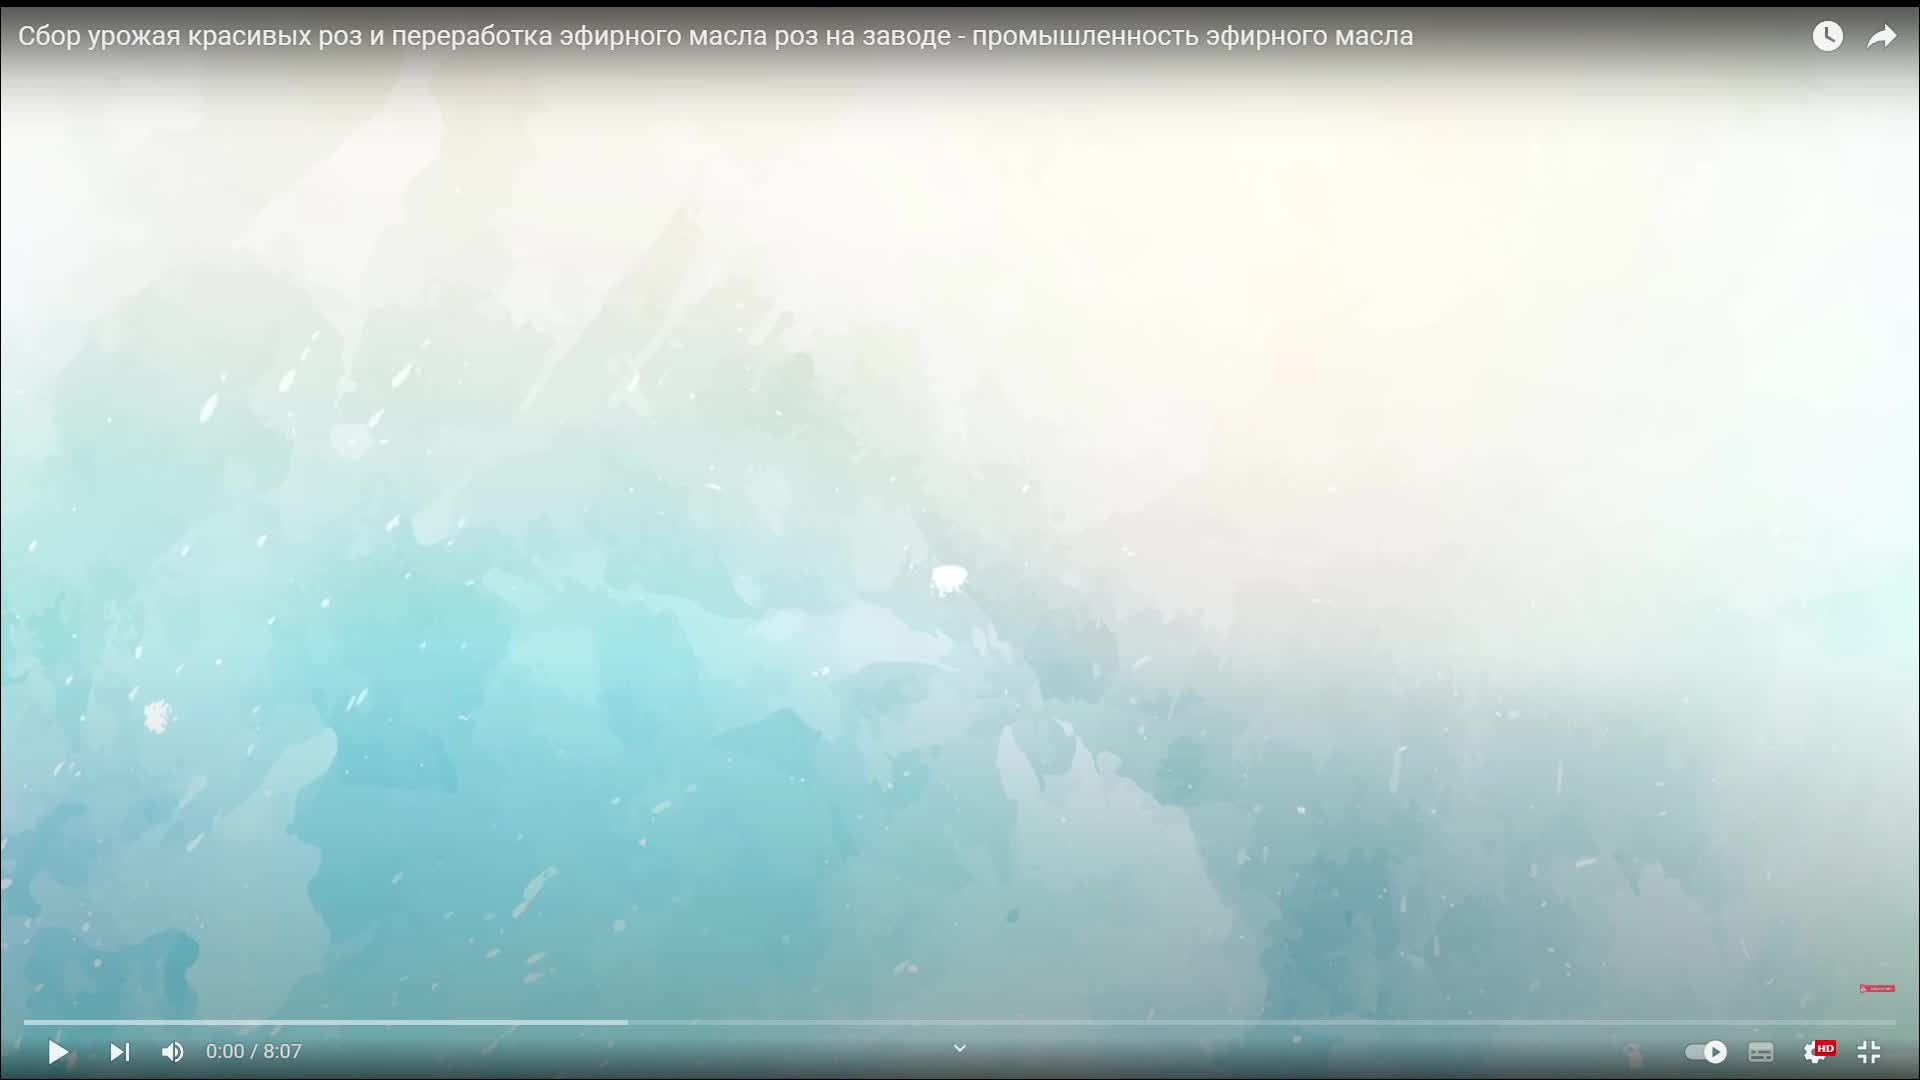Add video to Watch Later via the clock icon
This screenshot has height=1080, width=1920.
click(x=1827, y=37)
